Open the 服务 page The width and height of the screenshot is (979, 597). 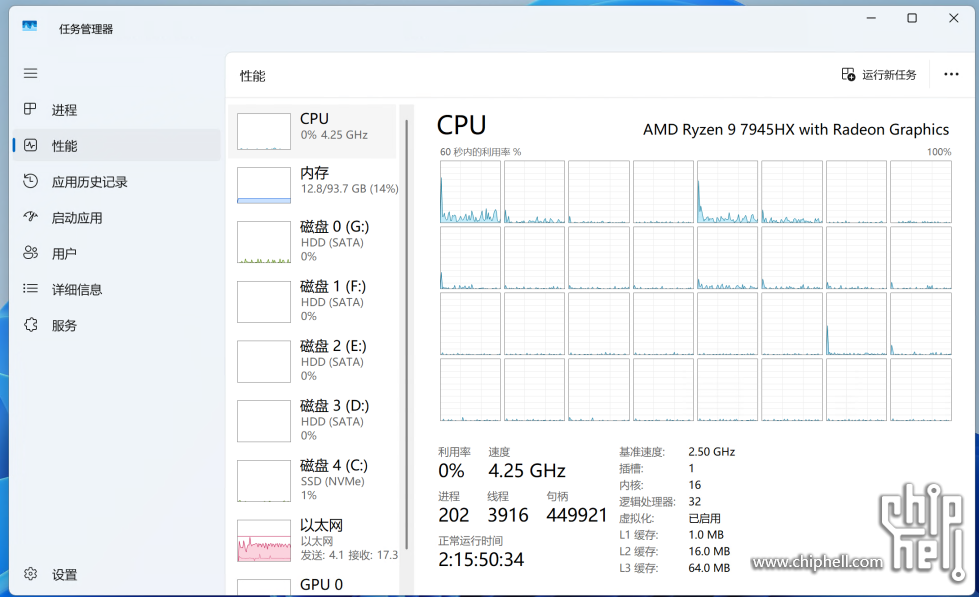(117, 325)
